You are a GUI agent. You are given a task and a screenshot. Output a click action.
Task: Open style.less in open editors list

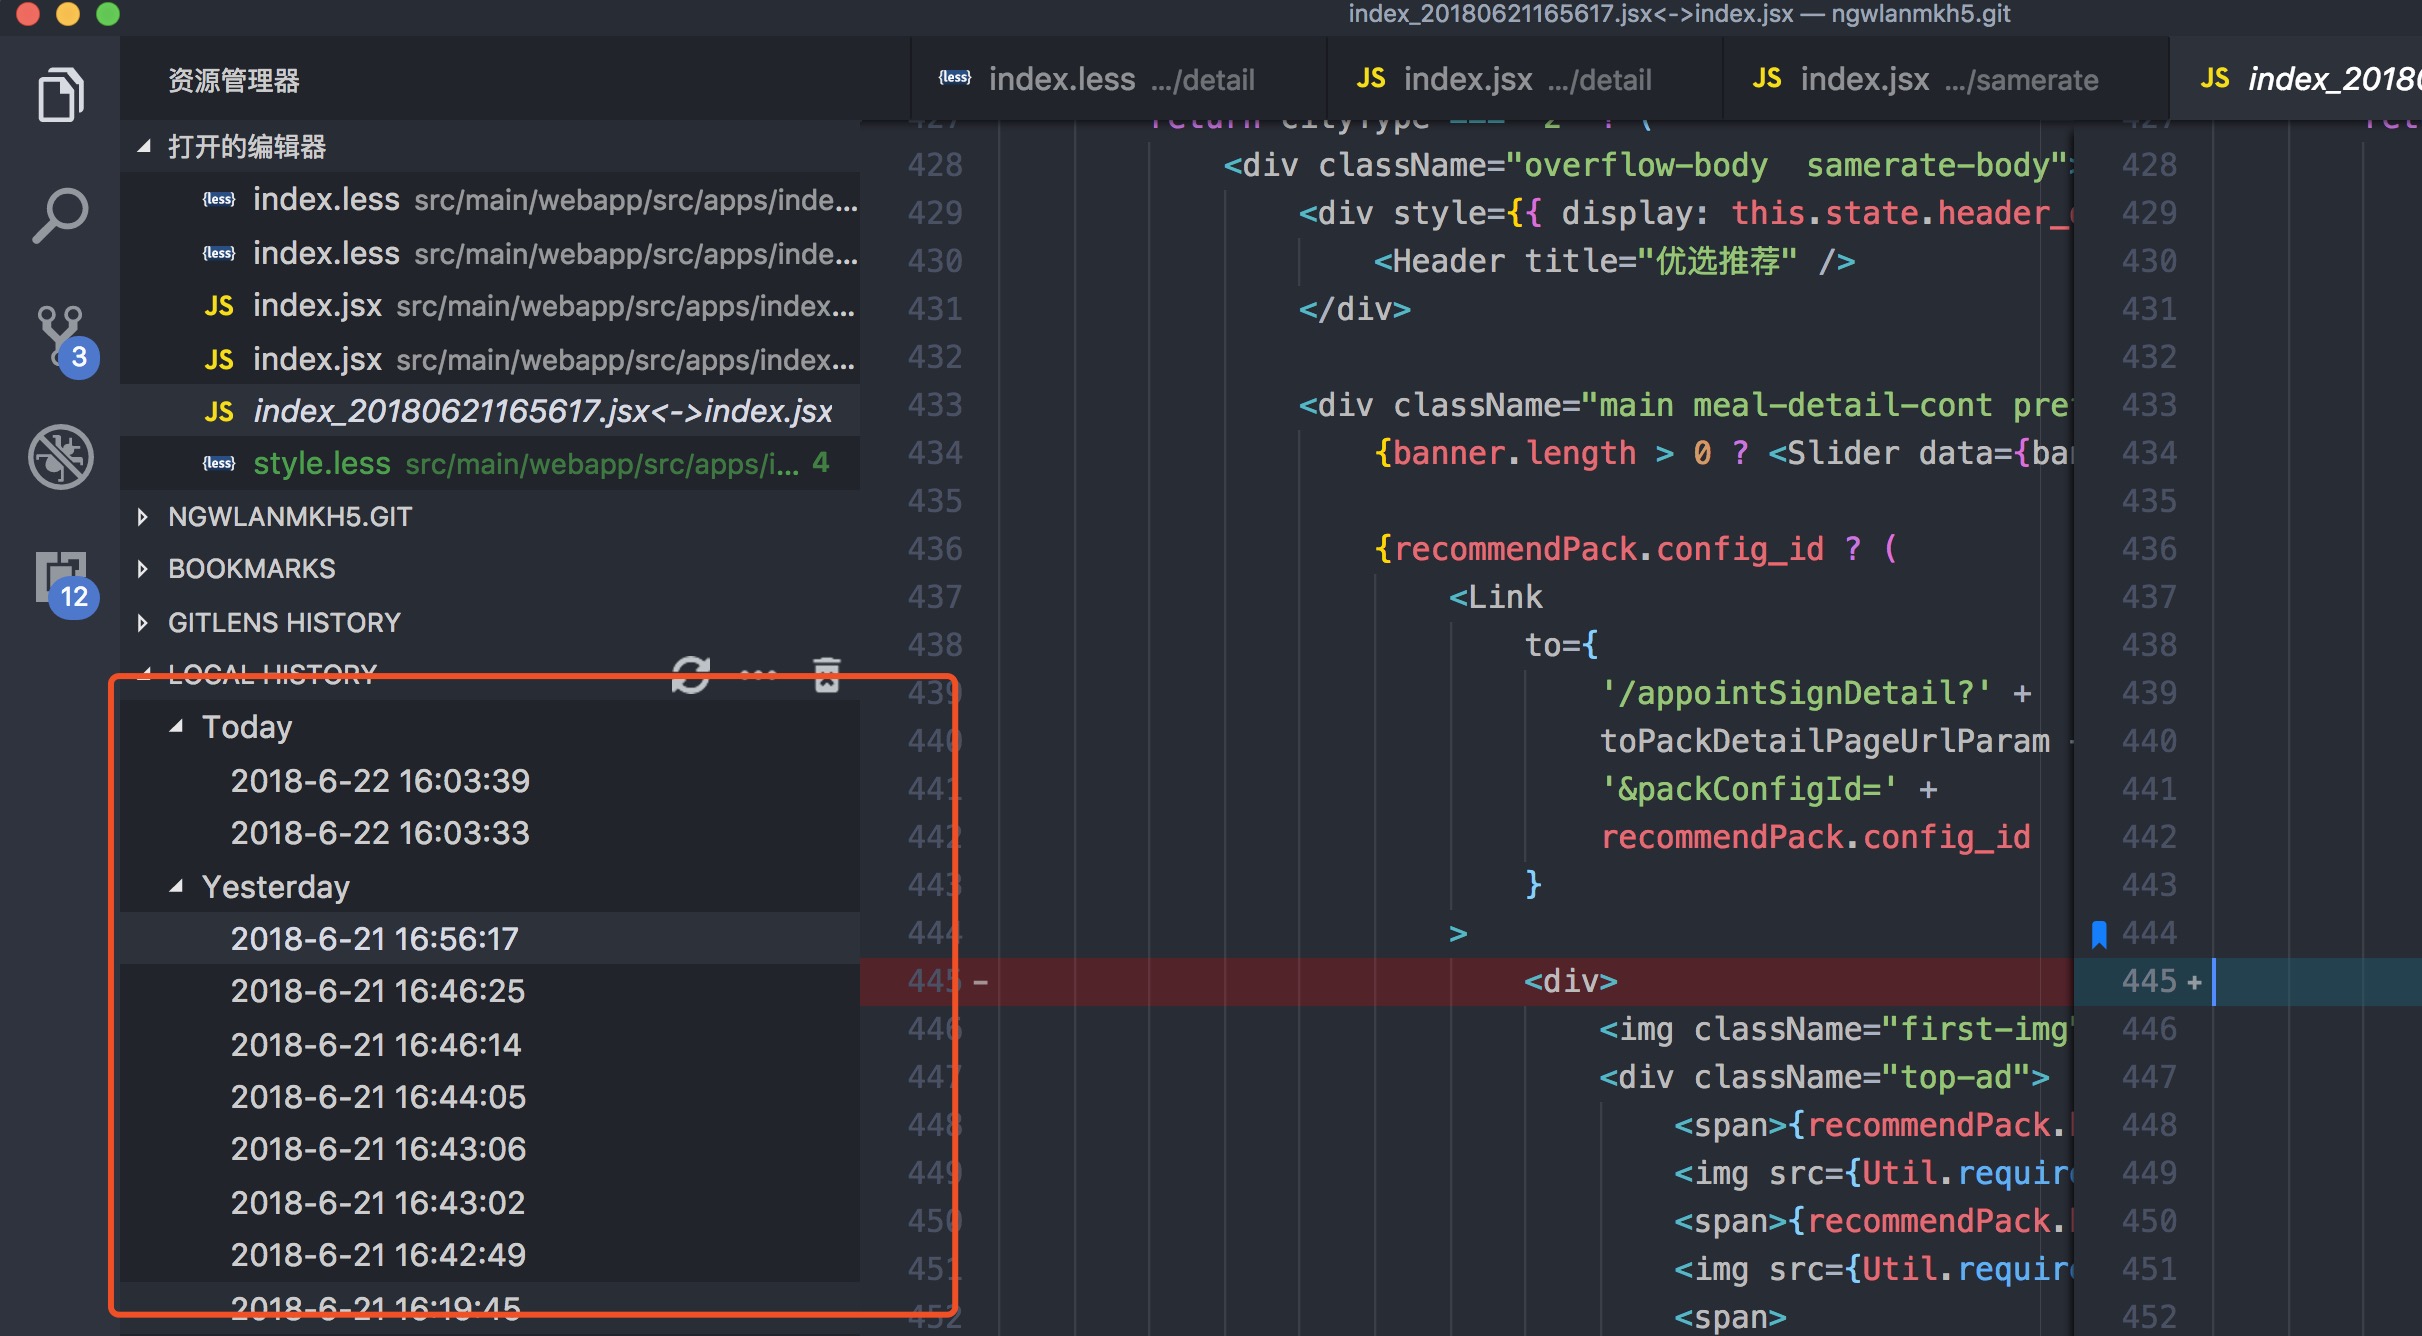point(322,464)
